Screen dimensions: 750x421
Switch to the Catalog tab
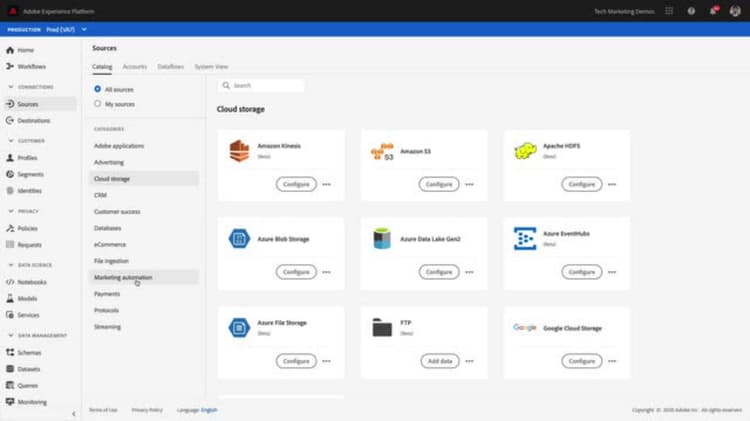102,66
